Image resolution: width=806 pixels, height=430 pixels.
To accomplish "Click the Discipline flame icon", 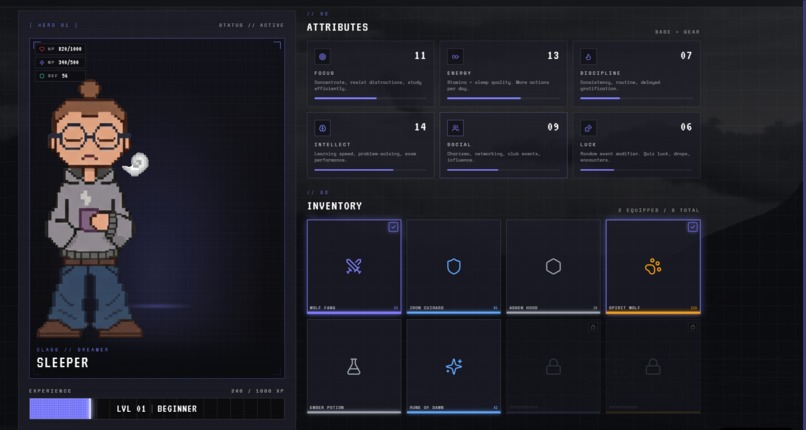I will pos(588,57).
